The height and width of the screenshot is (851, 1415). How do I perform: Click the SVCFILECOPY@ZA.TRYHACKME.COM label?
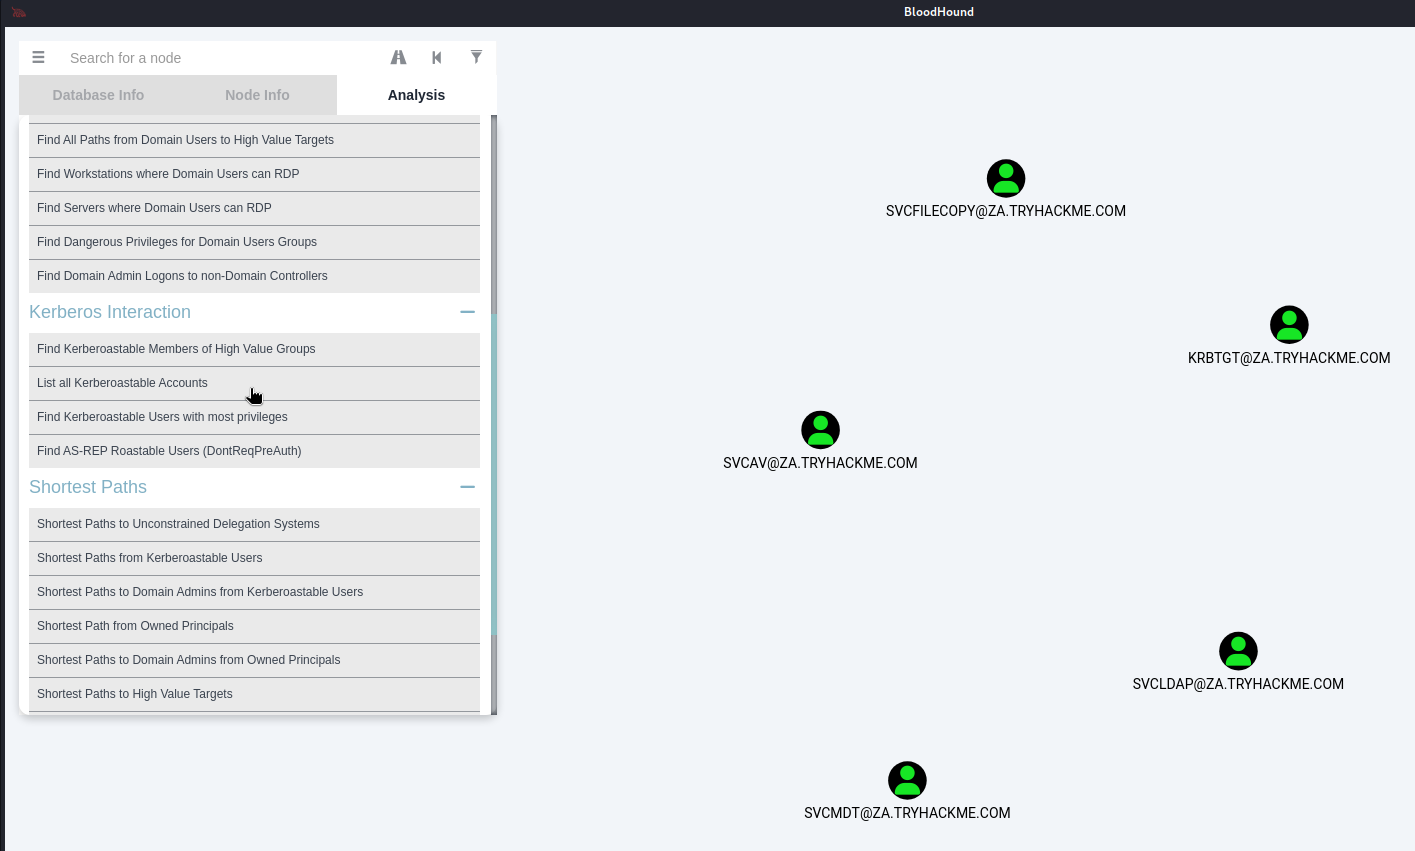1006,211
